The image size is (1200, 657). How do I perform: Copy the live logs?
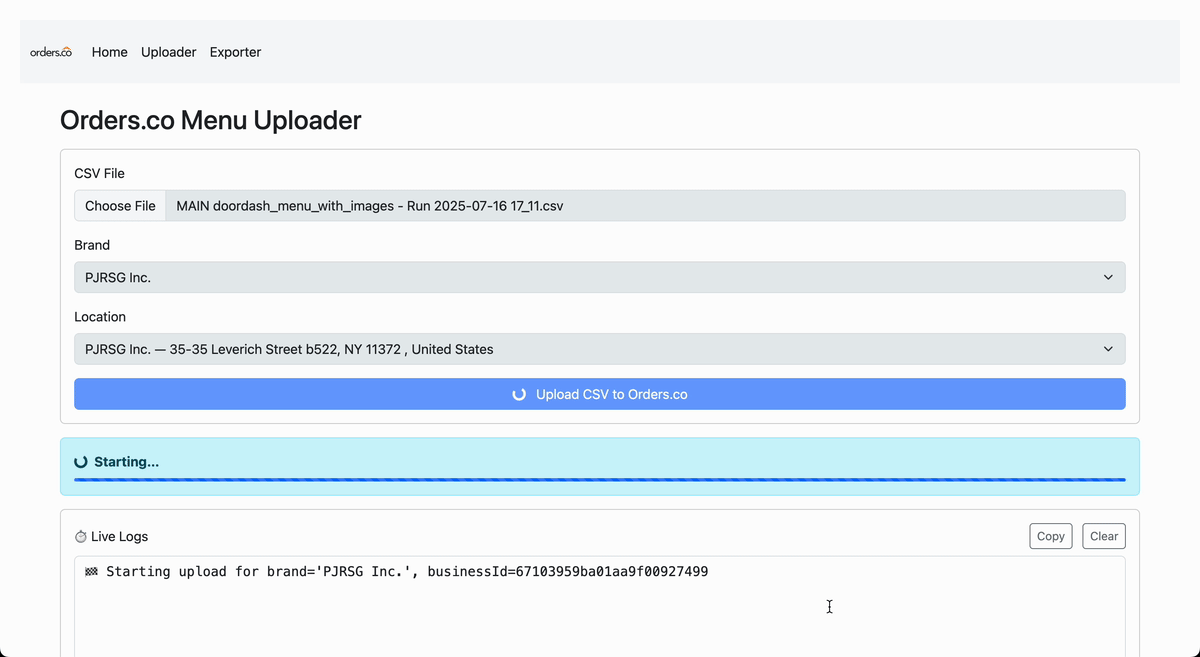coord(1050,536)
